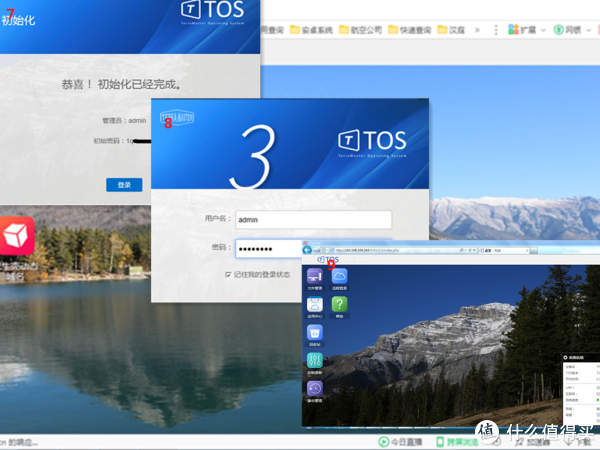This screenshot has width=600, height=450.
Task: Click the username field containing admin
Action: 313,219
